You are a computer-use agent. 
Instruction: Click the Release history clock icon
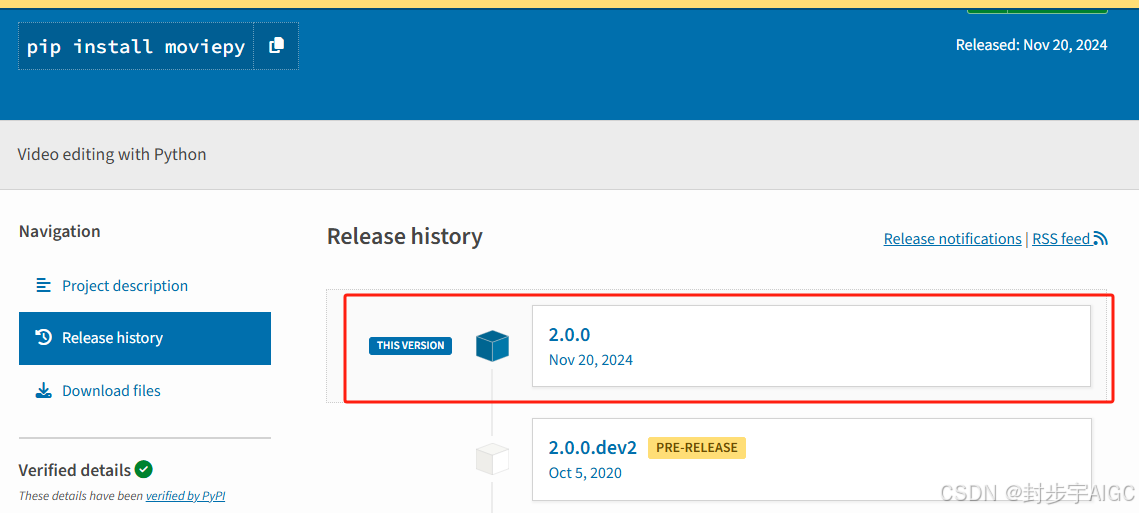[x=44, y=337]
